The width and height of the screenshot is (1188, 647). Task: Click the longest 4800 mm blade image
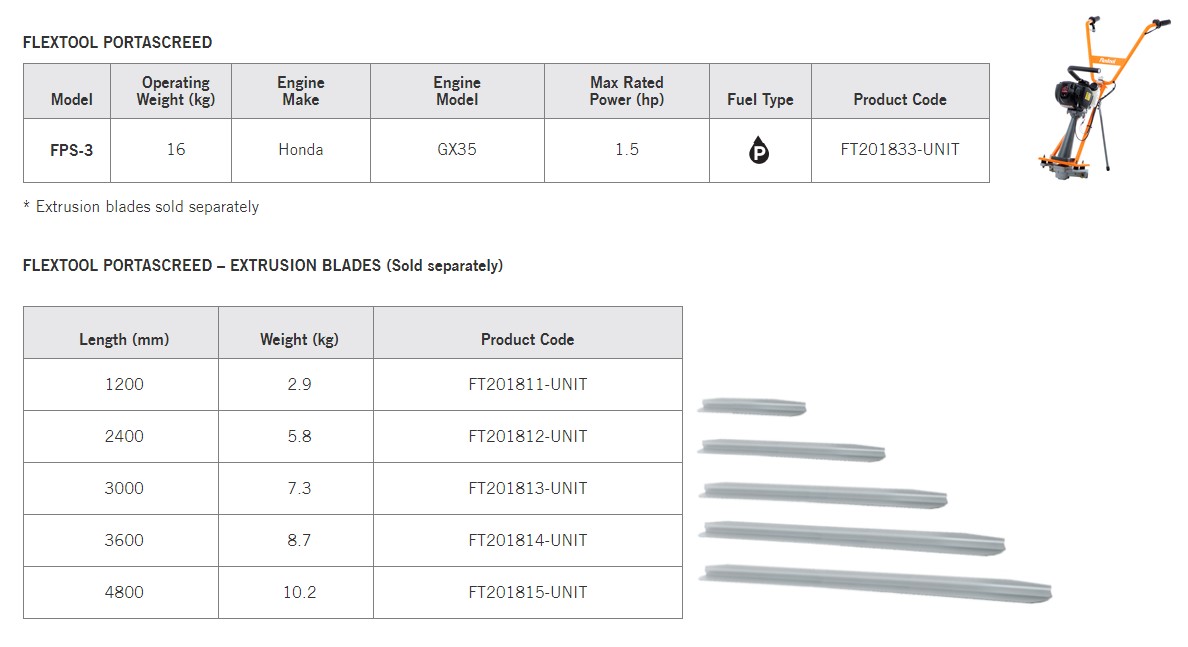click(x=876, y=583)
